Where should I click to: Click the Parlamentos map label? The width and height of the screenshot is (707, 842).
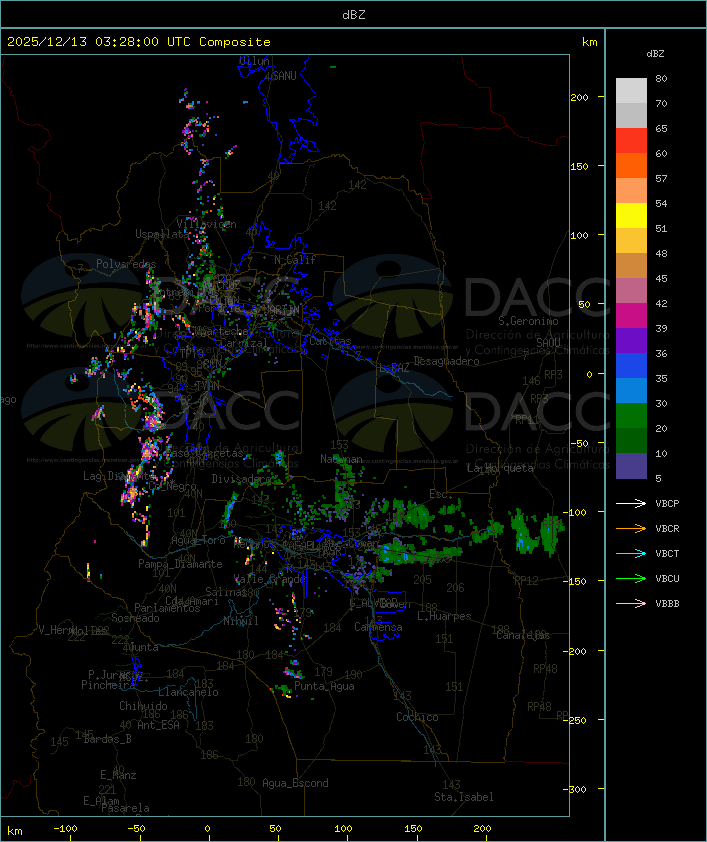coord(167,608)
